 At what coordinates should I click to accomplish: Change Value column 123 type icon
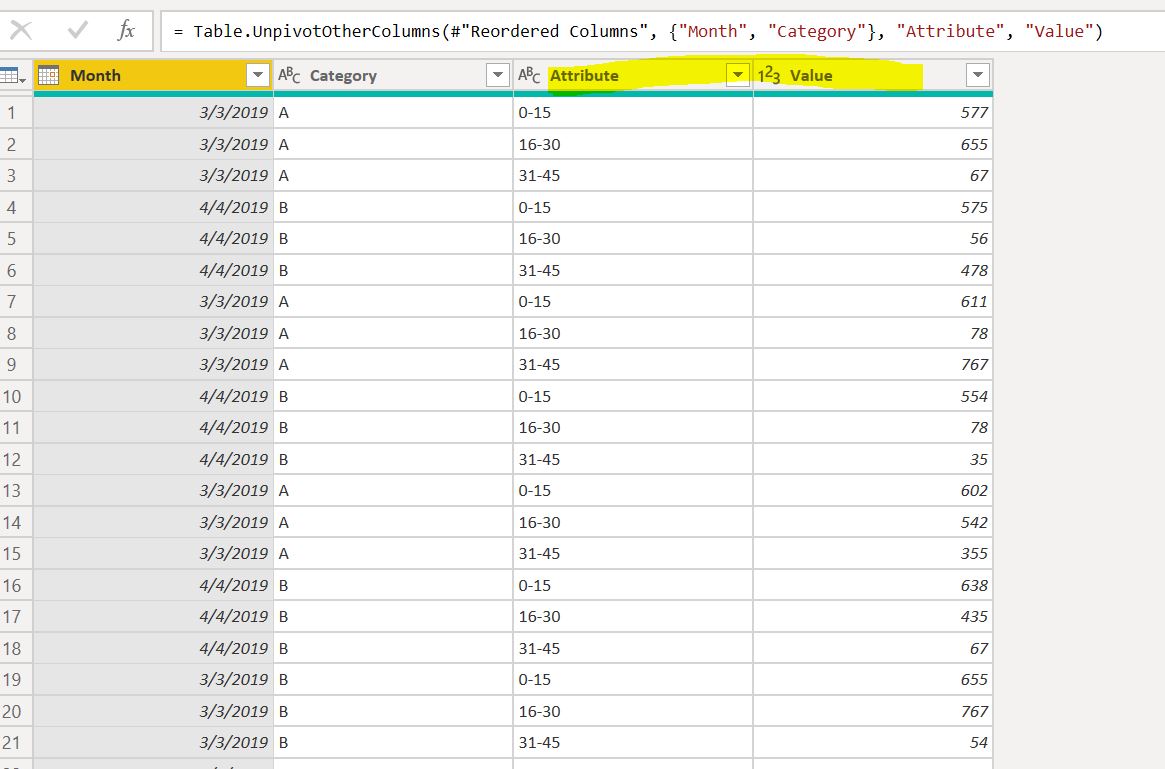pyautogui.click(x=769, y=75)
